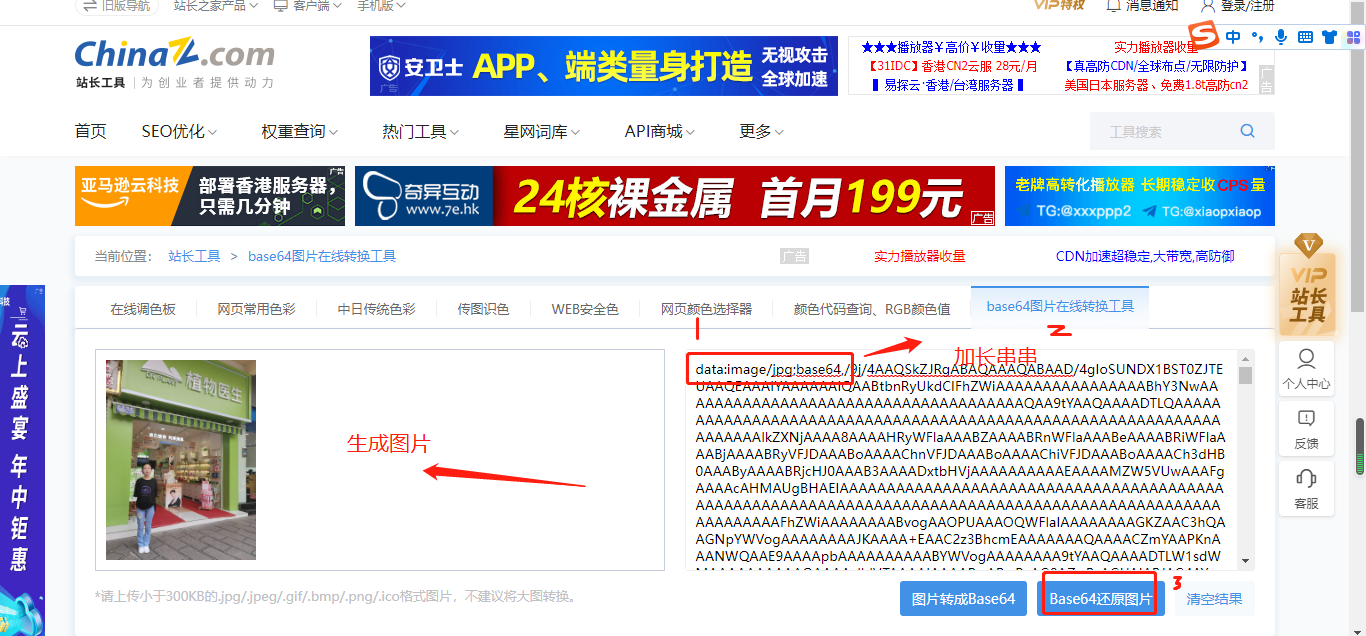Viewport: 1366px width, 636px height.
Task: Click the Base64还原图片 button
Action: [x=1101, y=599]
